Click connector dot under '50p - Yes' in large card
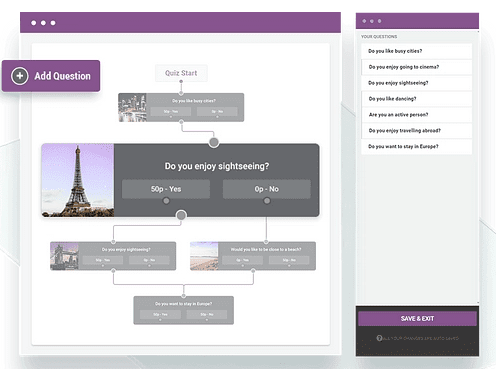 pos(166,201)
